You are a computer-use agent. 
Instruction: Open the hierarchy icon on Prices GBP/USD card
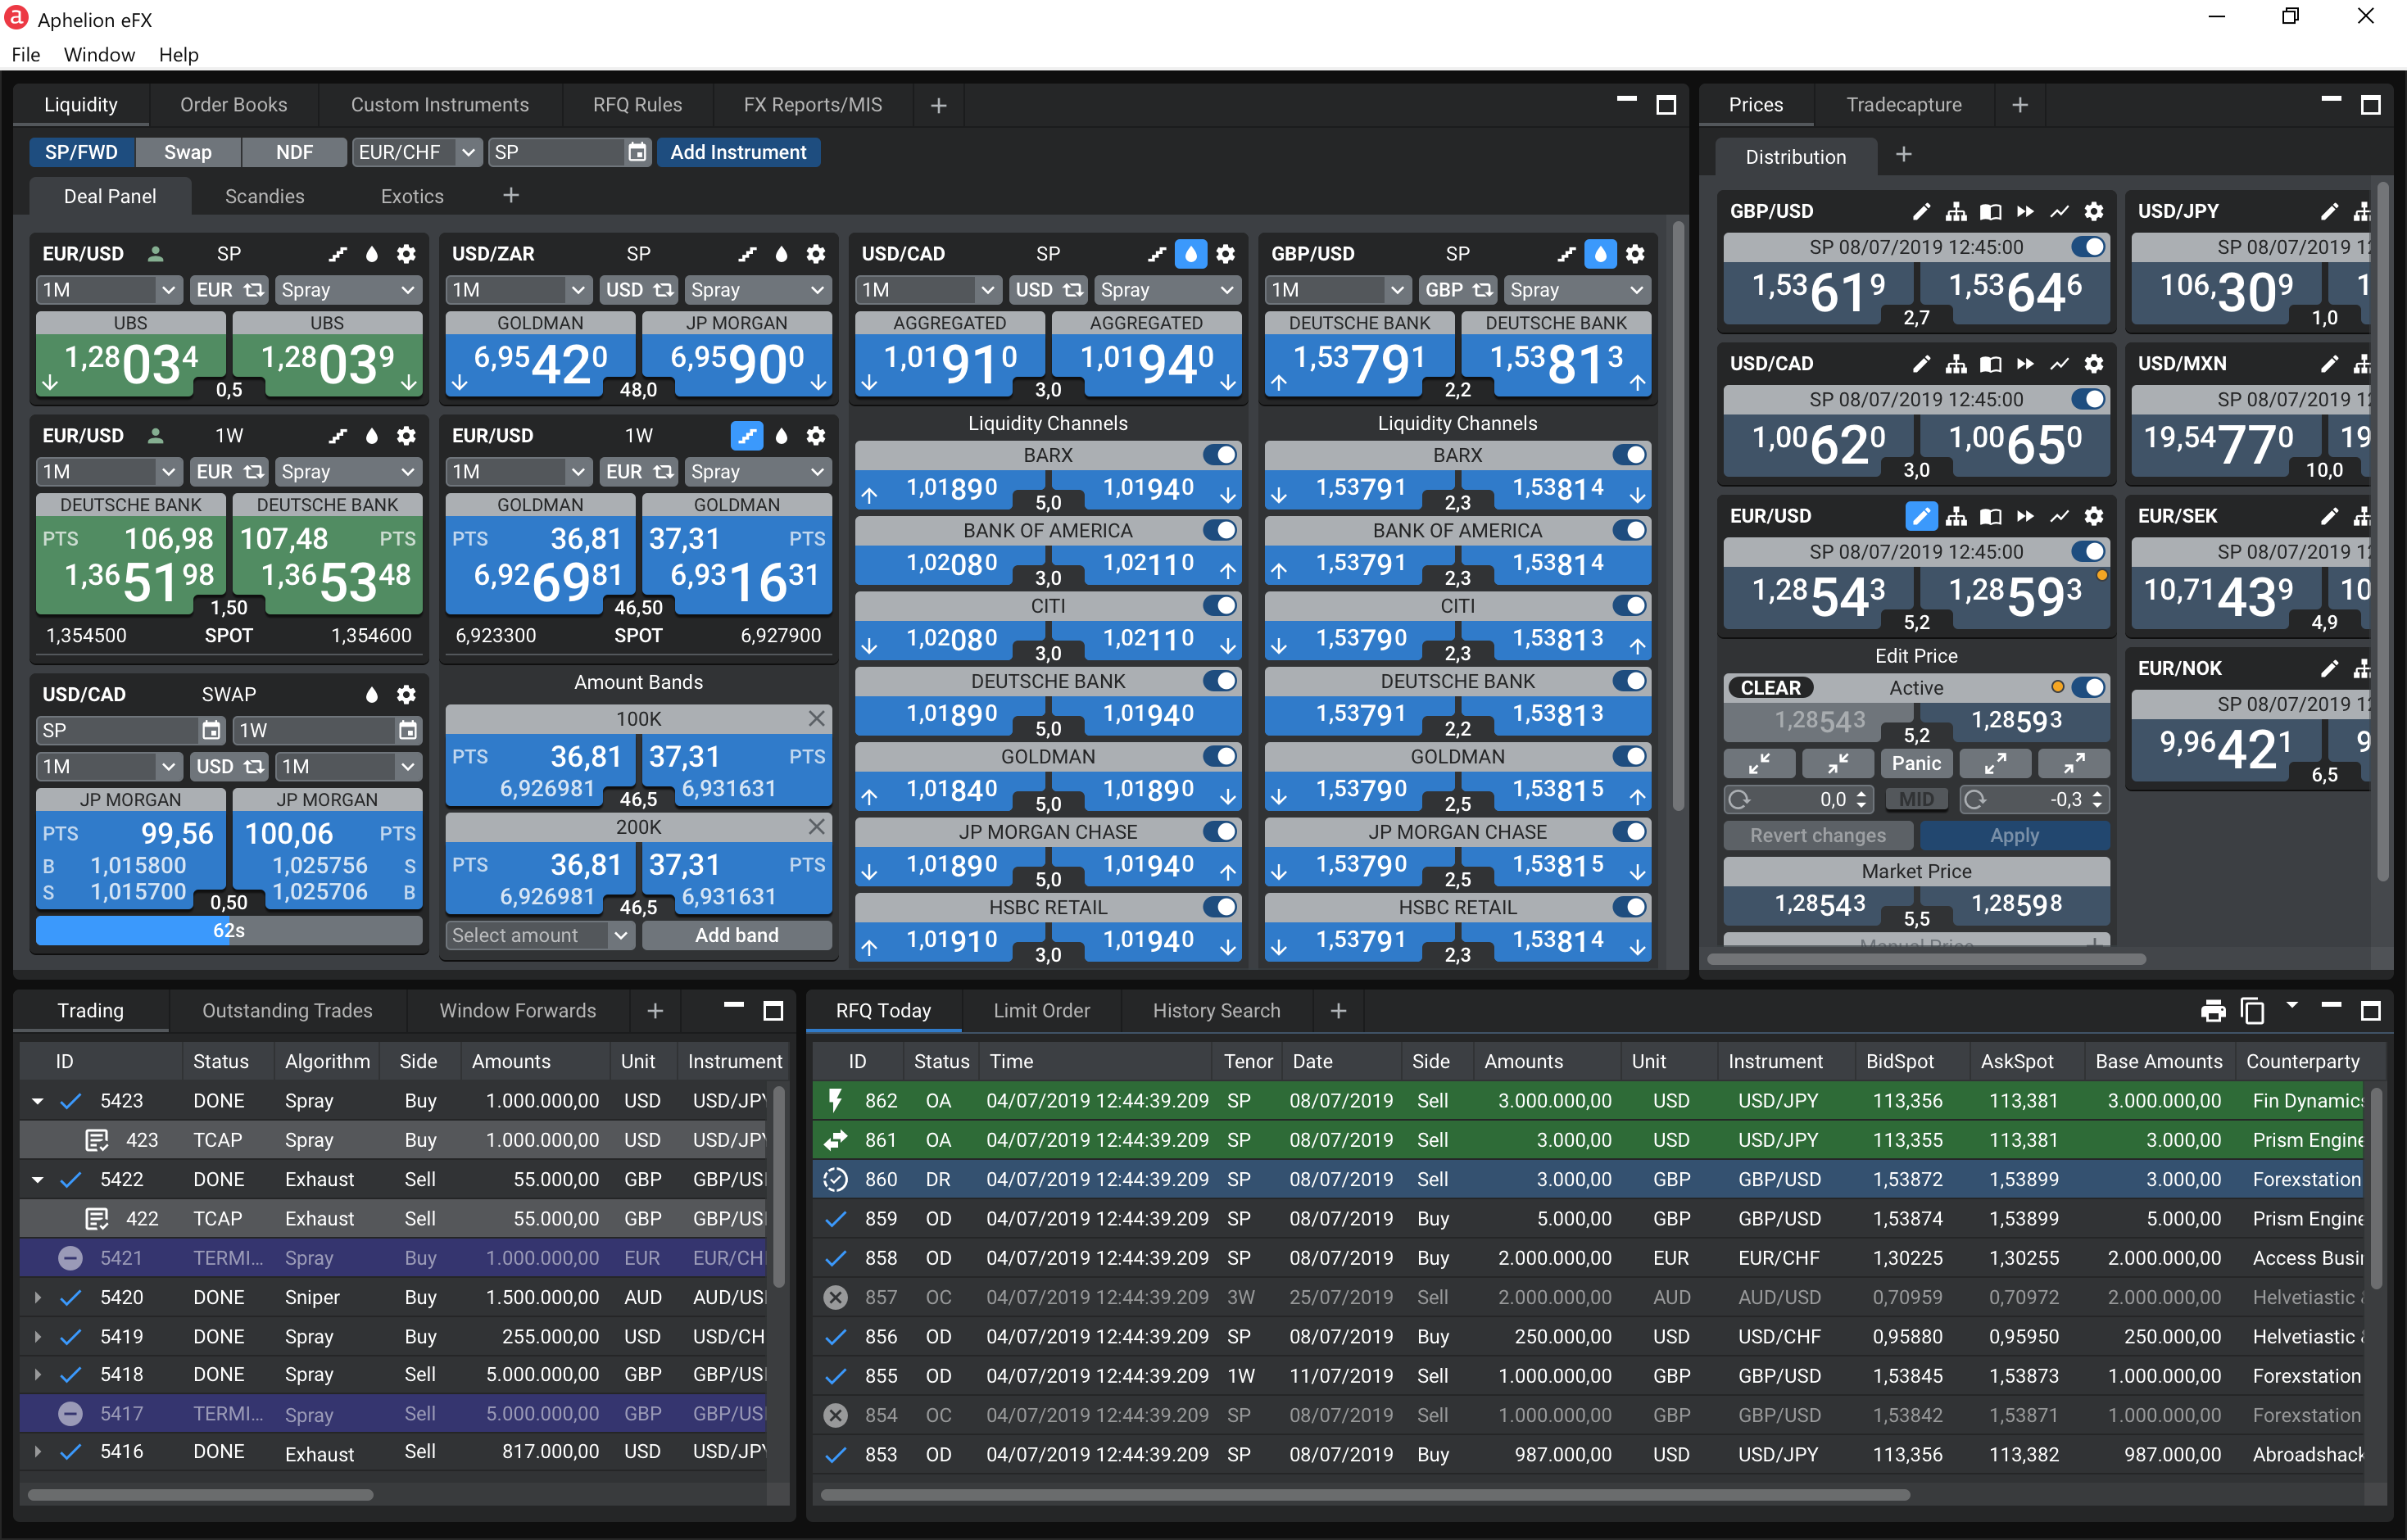coord(1956,212)
